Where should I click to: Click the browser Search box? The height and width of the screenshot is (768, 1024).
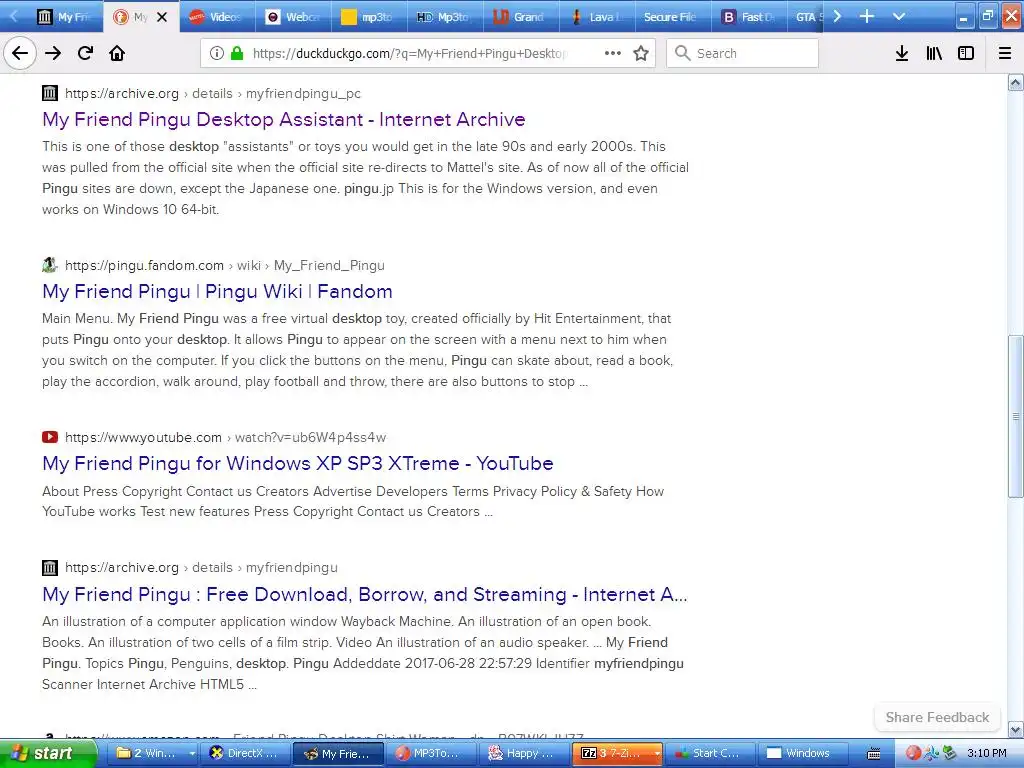pos(743,54)
